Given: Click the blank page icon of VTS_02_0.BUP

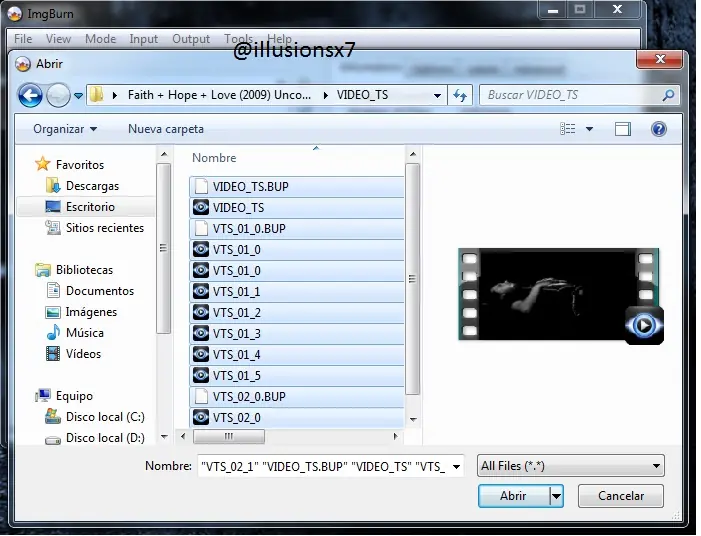Looking at the screenshot, I should [201, 397].
